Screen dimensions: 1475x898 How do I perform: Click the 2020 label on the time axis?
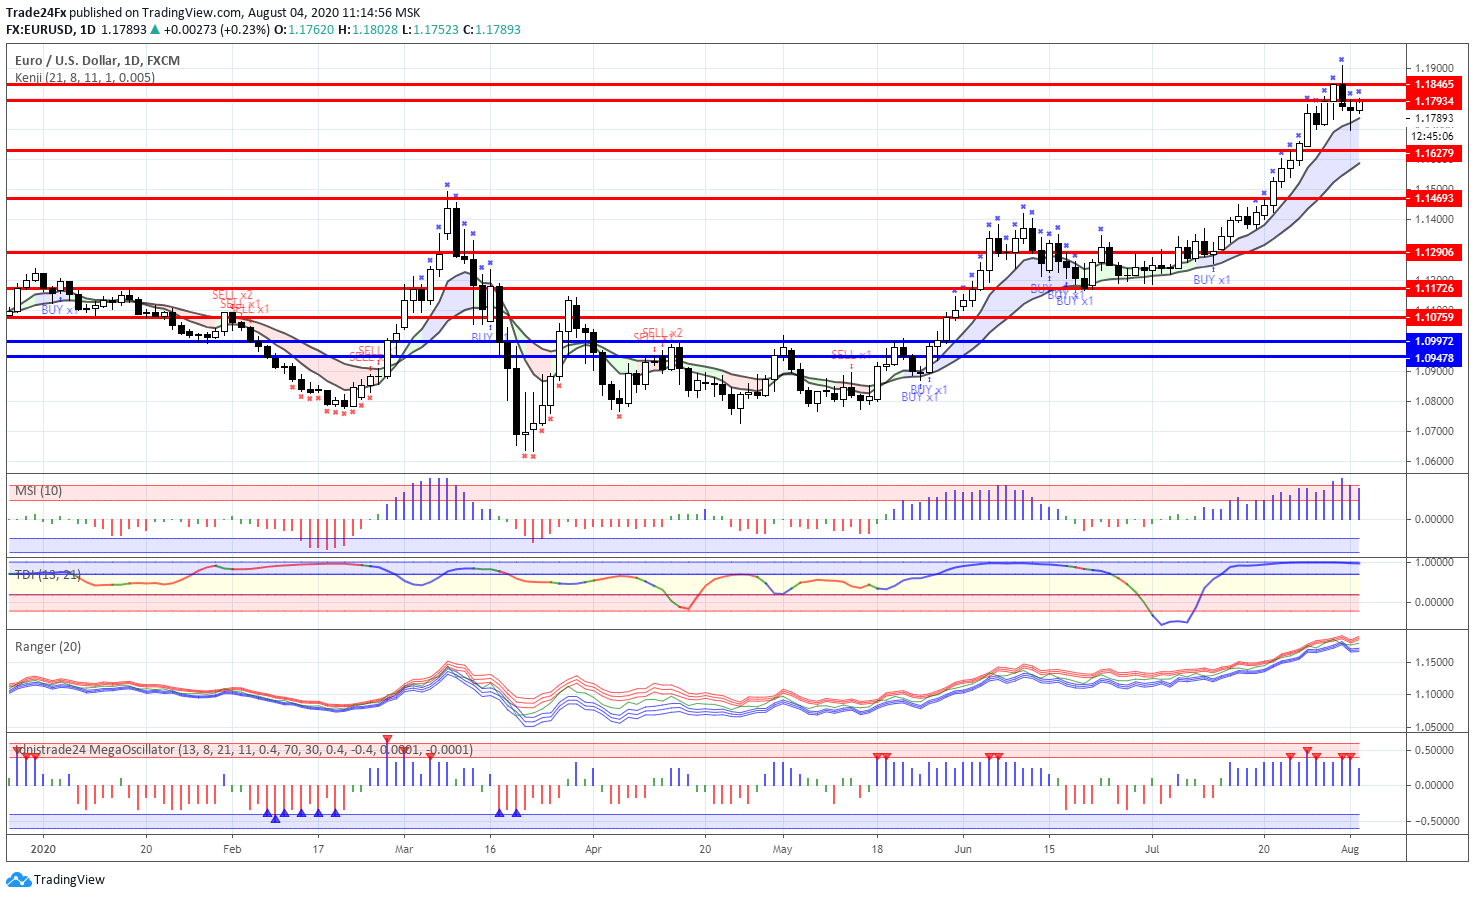click(43, 849)
